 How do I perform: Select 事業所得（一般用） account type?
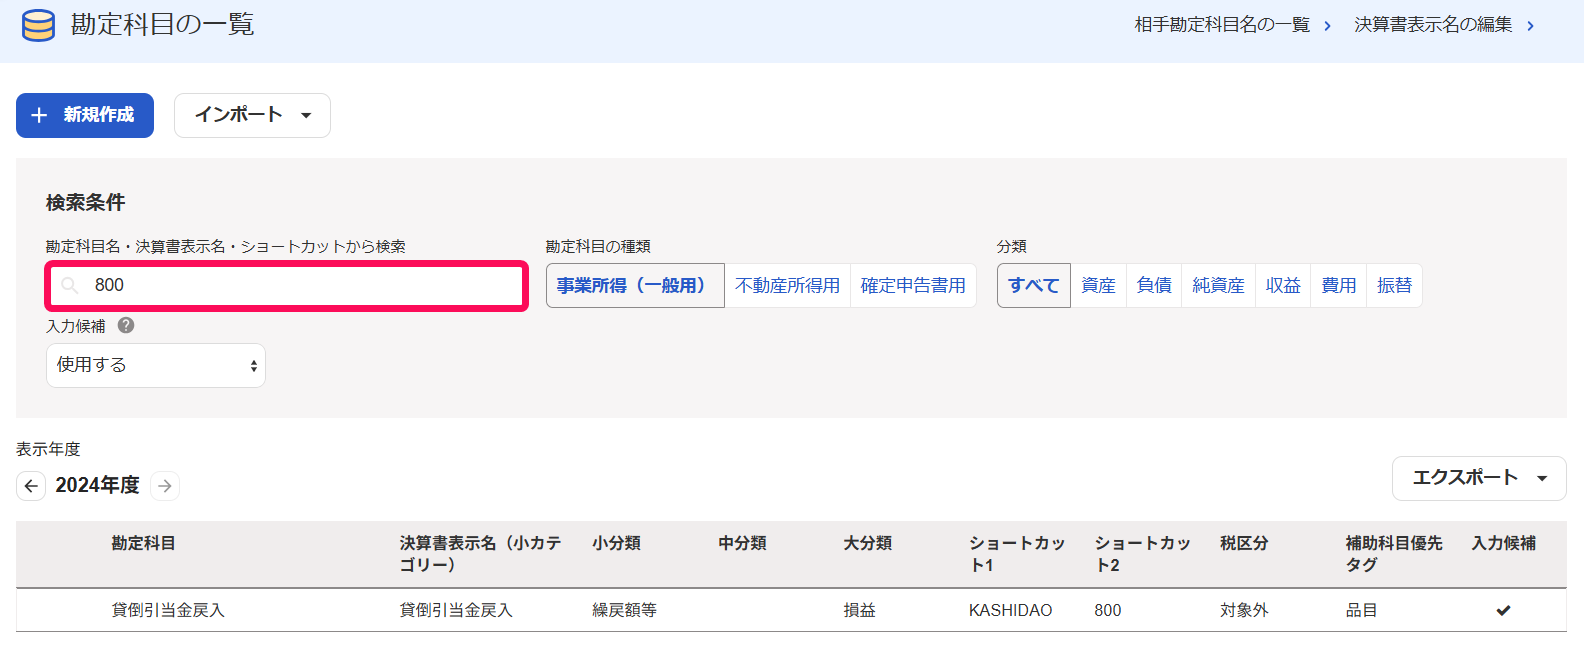[635, 286]
